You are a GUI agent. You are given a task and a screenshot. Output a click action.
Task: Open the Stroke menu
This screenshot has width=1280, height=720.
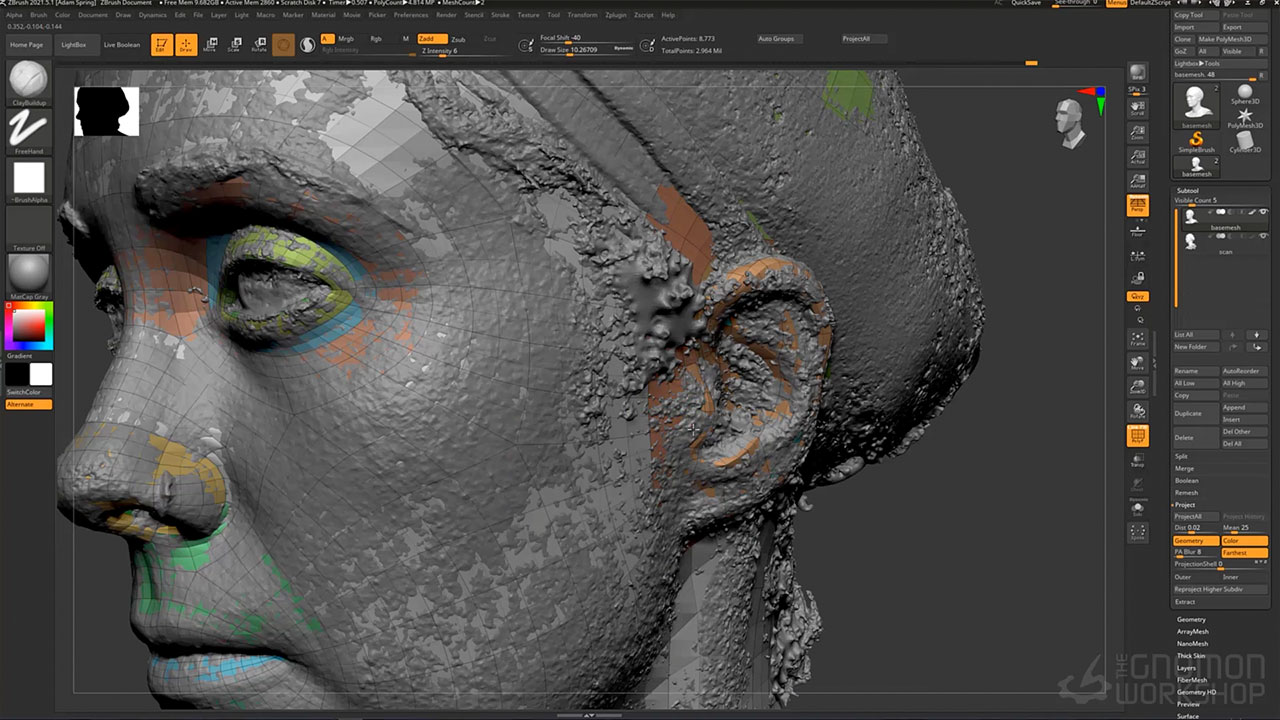[500, 15]
